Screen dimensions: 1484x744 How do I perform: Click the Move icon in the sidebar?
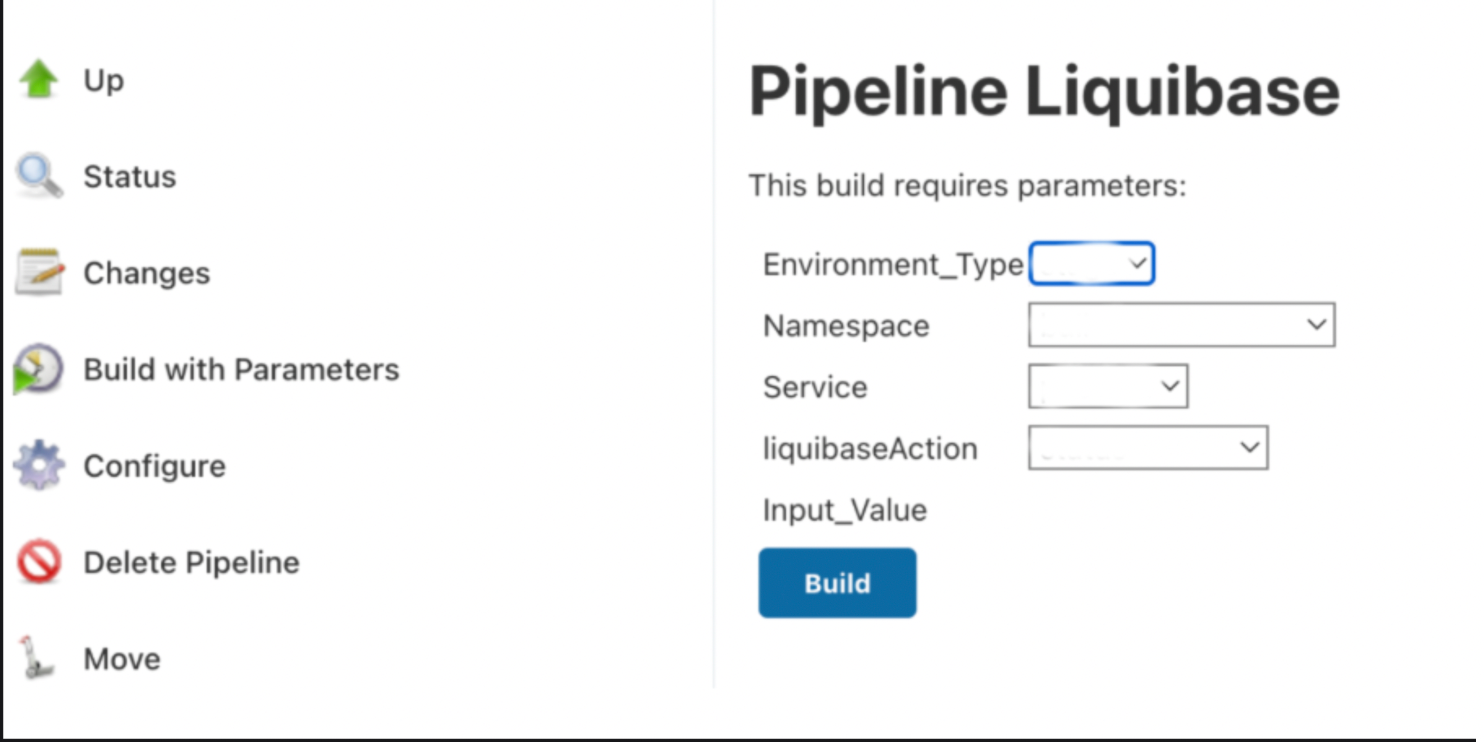click(x=37, y=658)
